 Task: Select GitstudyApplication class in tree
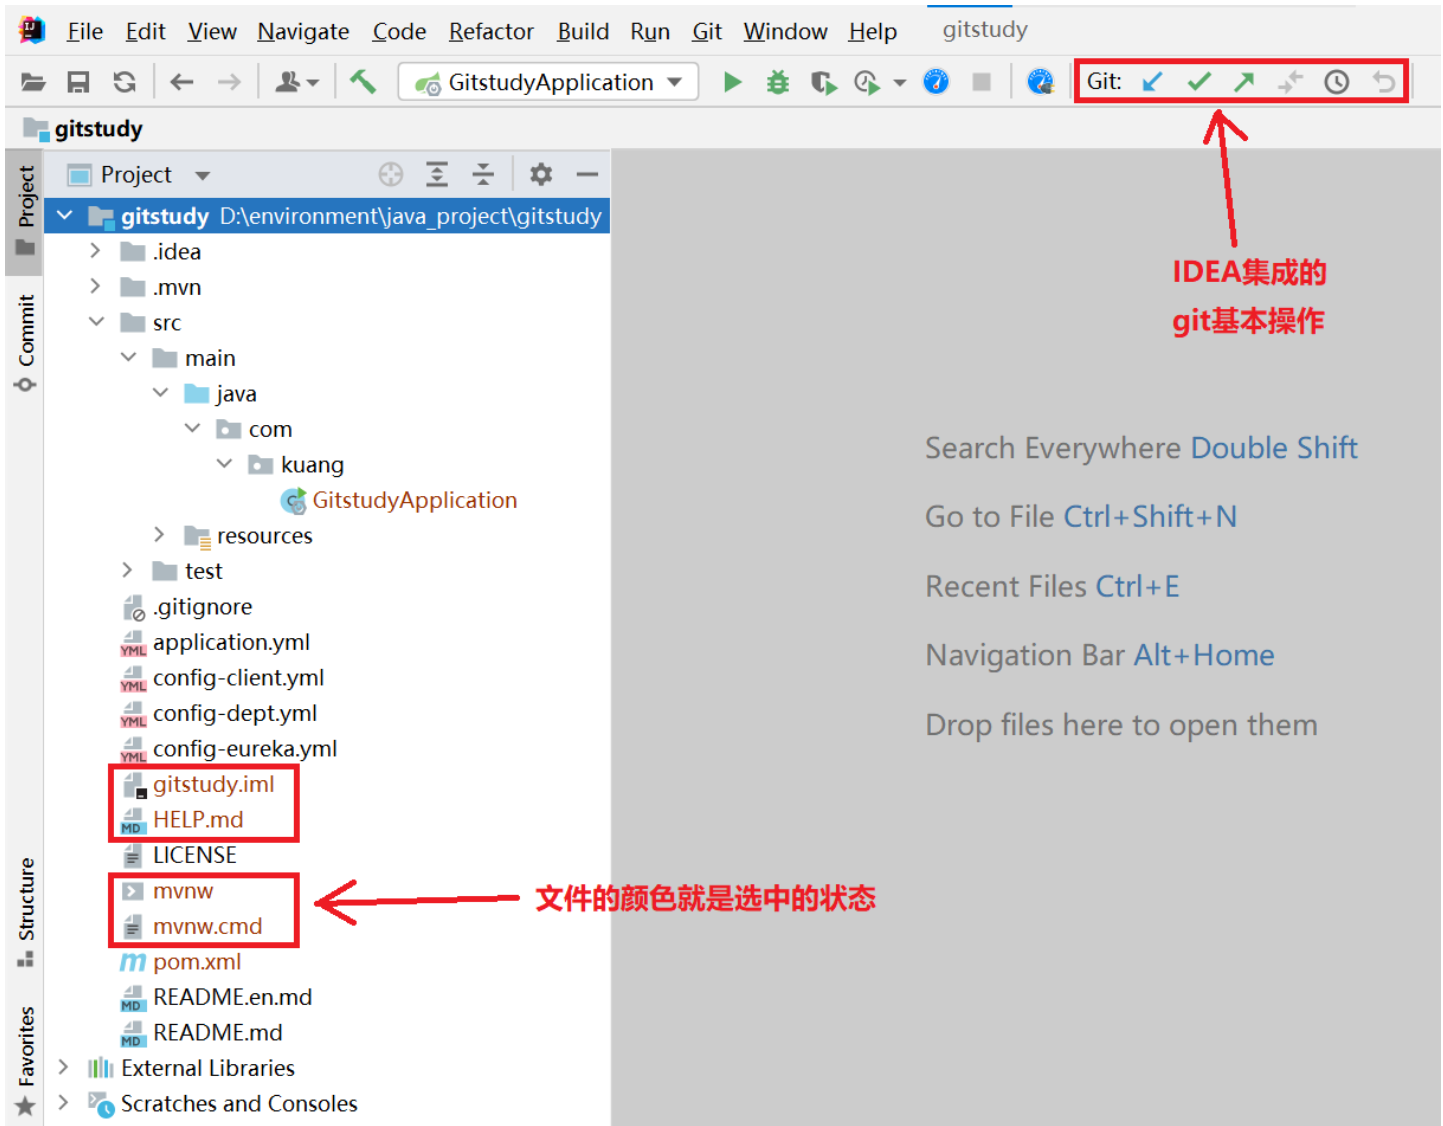pos(414,500)
